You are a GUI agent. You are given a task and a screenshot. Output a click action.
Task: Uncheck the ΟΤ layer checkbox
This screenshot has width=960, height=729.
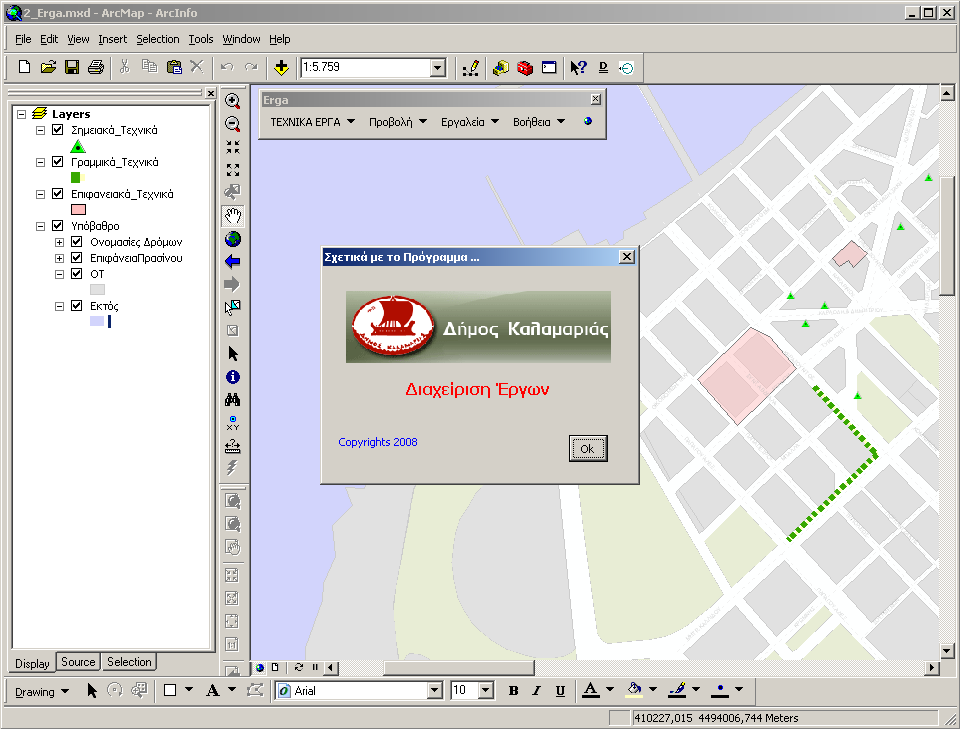(77, 273)
